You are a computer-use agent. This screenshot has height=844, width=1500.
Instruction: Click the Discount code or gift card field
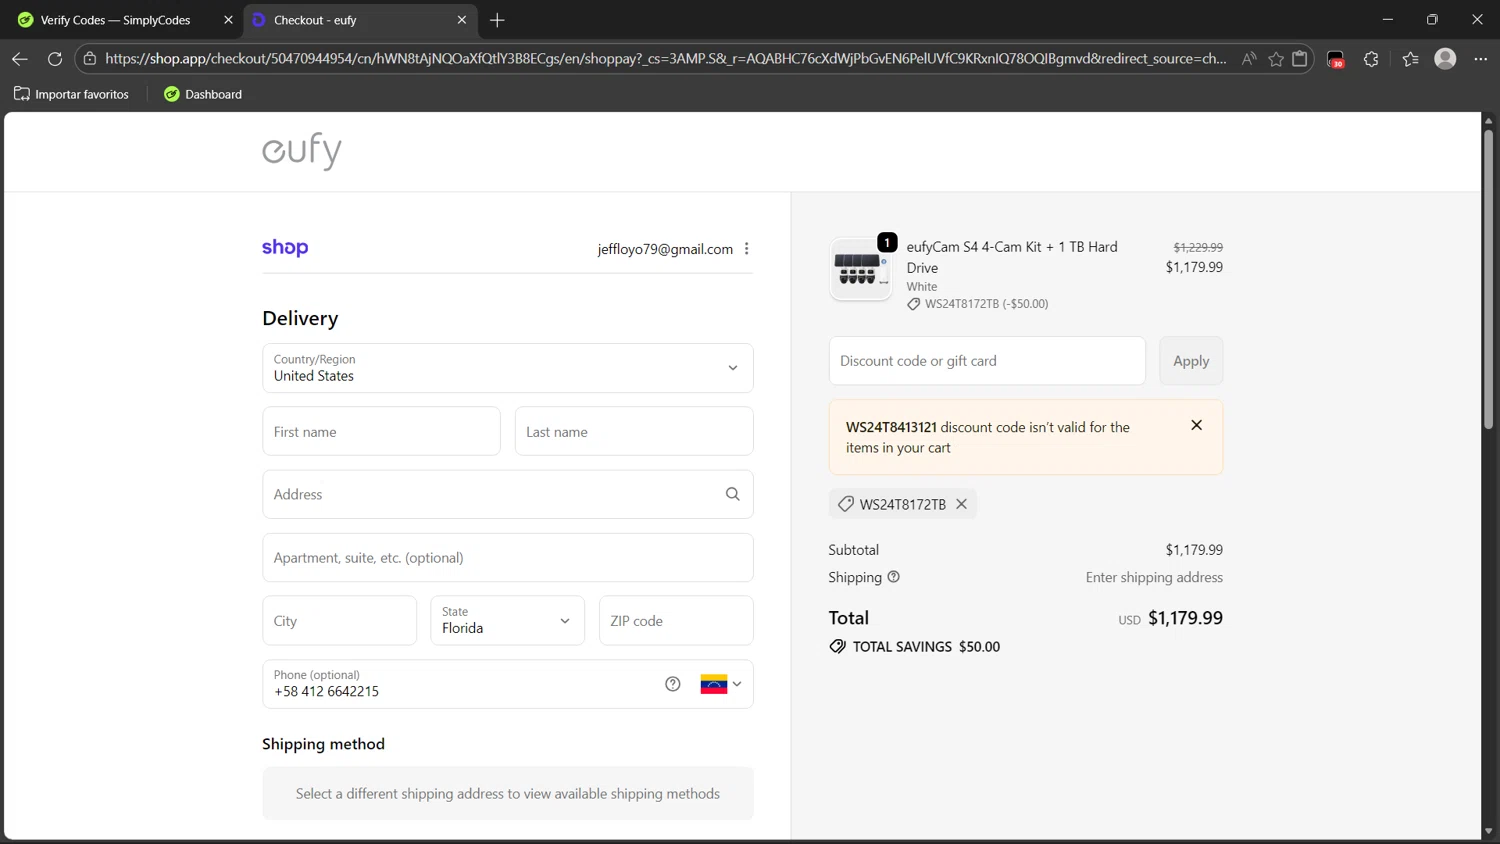[987, 361]
